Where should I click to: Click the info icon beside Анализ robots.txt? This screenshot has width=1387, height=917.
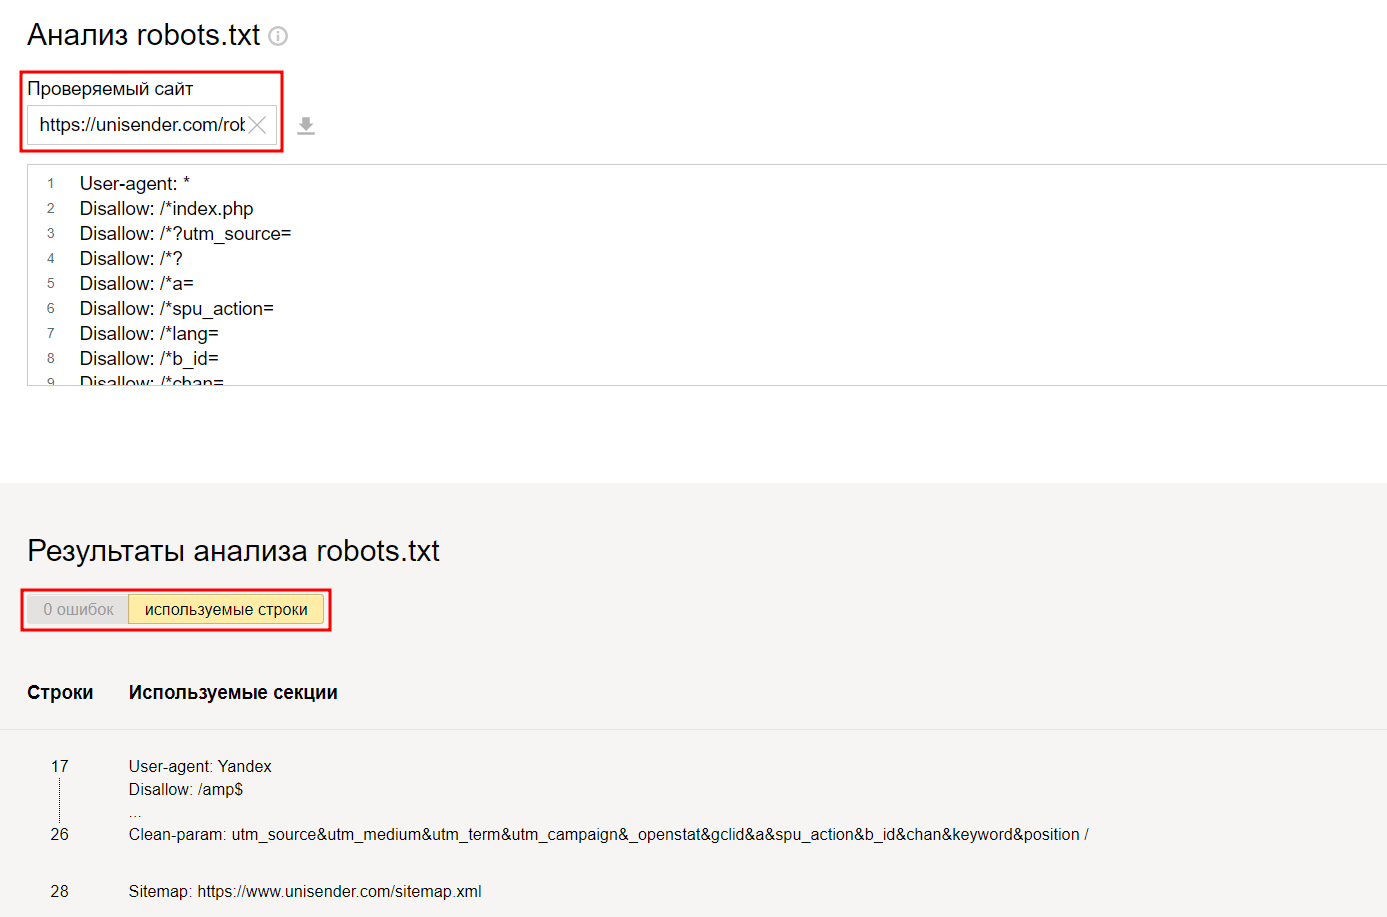(279, 36)
